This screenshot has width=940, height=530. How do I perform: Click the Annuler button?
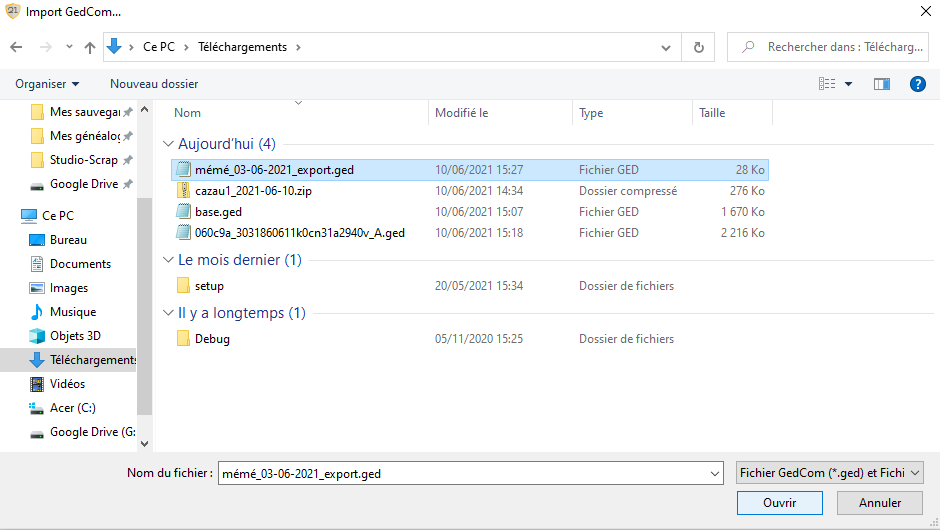coord(880,503)
